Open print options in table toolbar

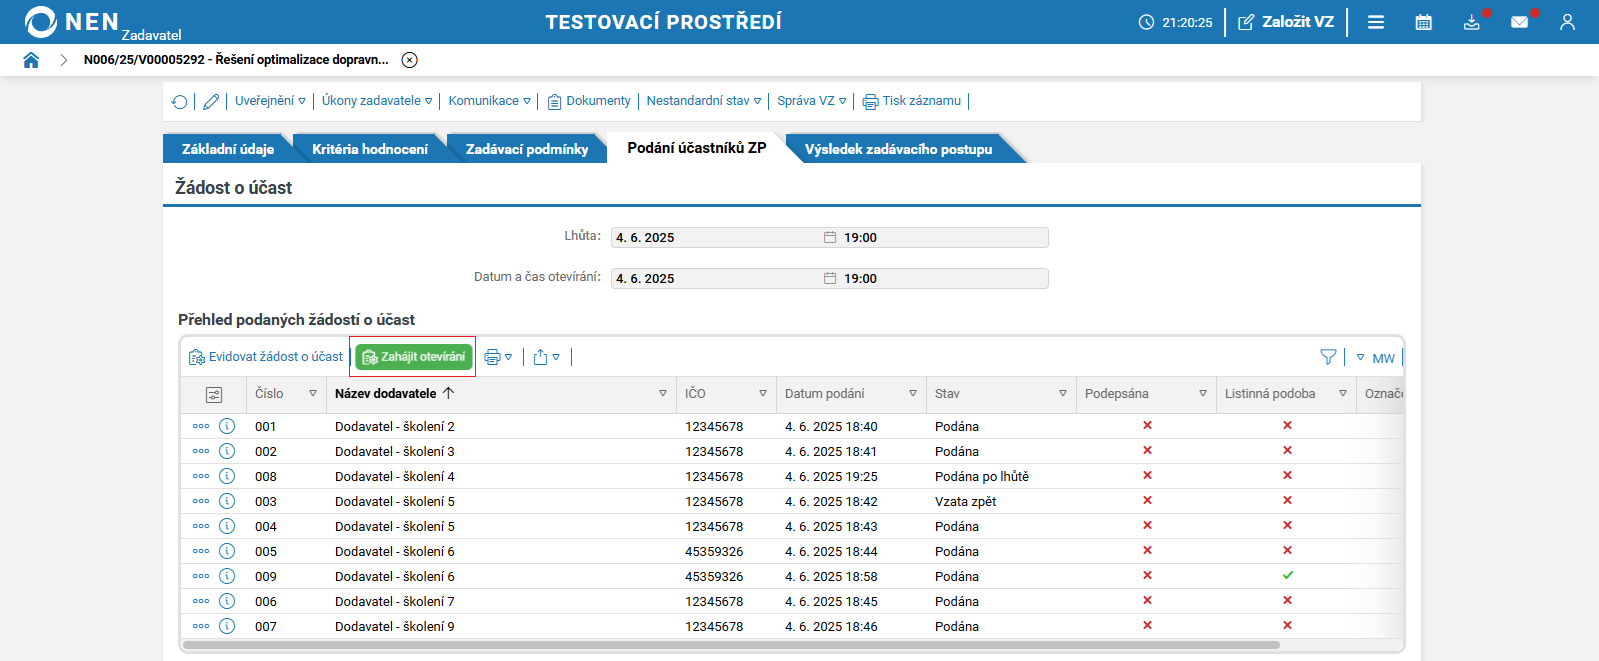(498, 357)
